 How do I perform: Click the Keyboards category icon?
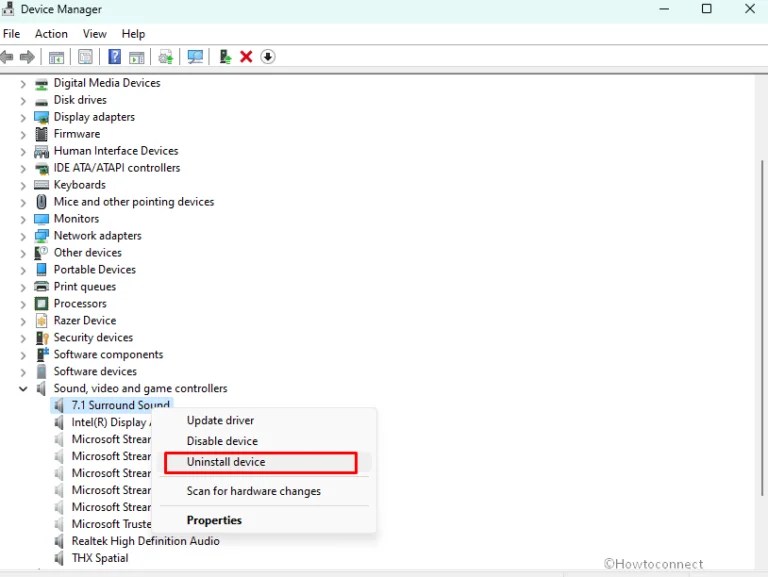[42, 185]
